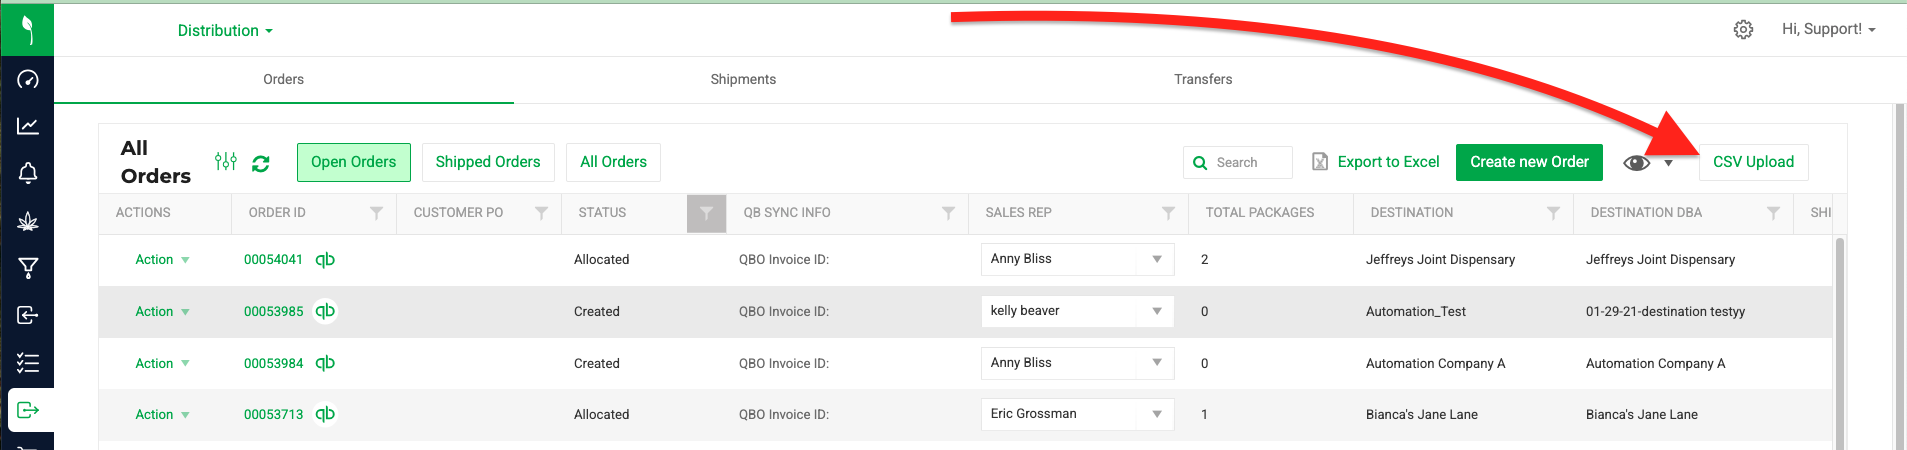Toggle the Shipped Orders filter
Image resolution: width=1907 pixels, height=450 pixels.
coord(488,162)
